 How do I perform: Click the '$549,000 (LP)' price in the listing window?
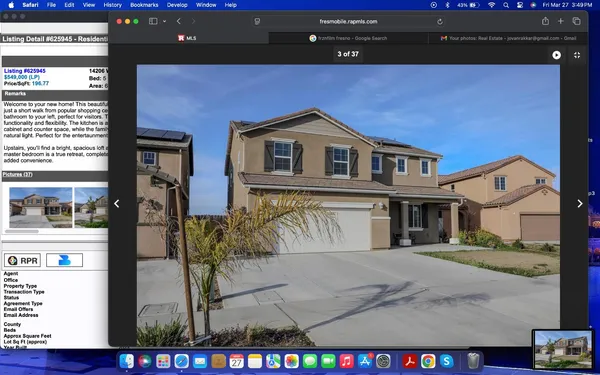[22, 77]
